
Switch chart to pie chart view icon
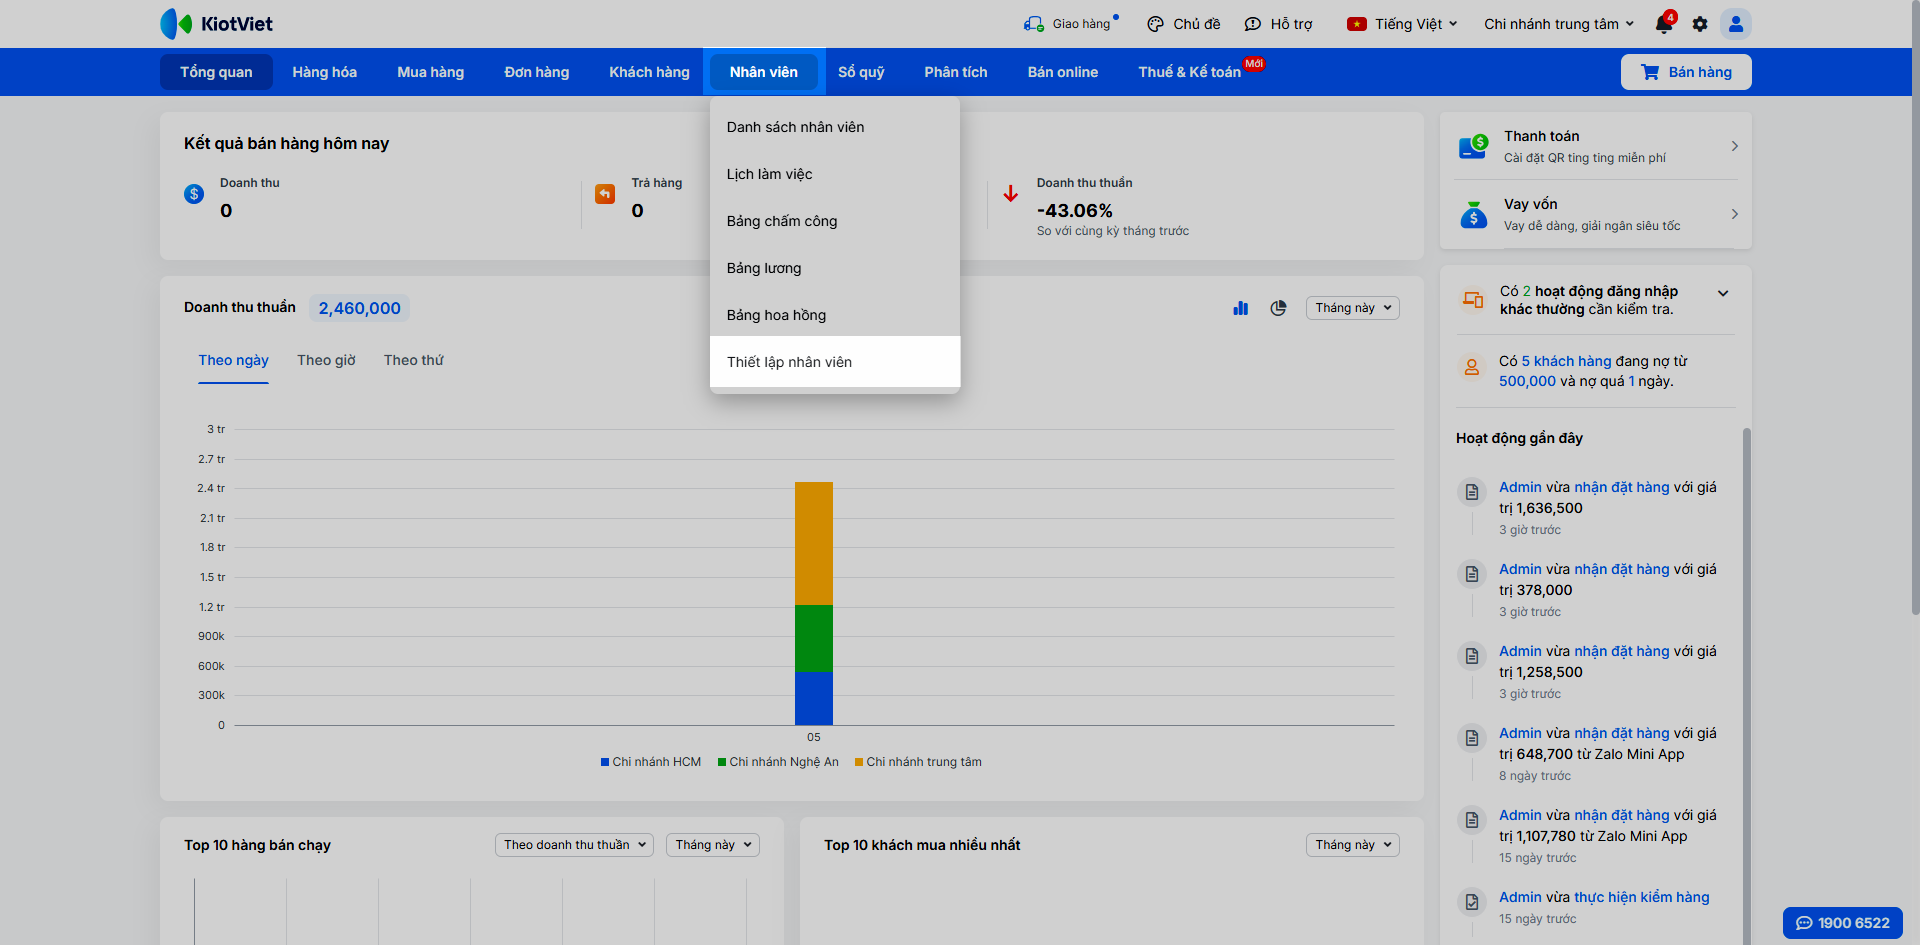pyautogui.click(x=1278, y=308)
